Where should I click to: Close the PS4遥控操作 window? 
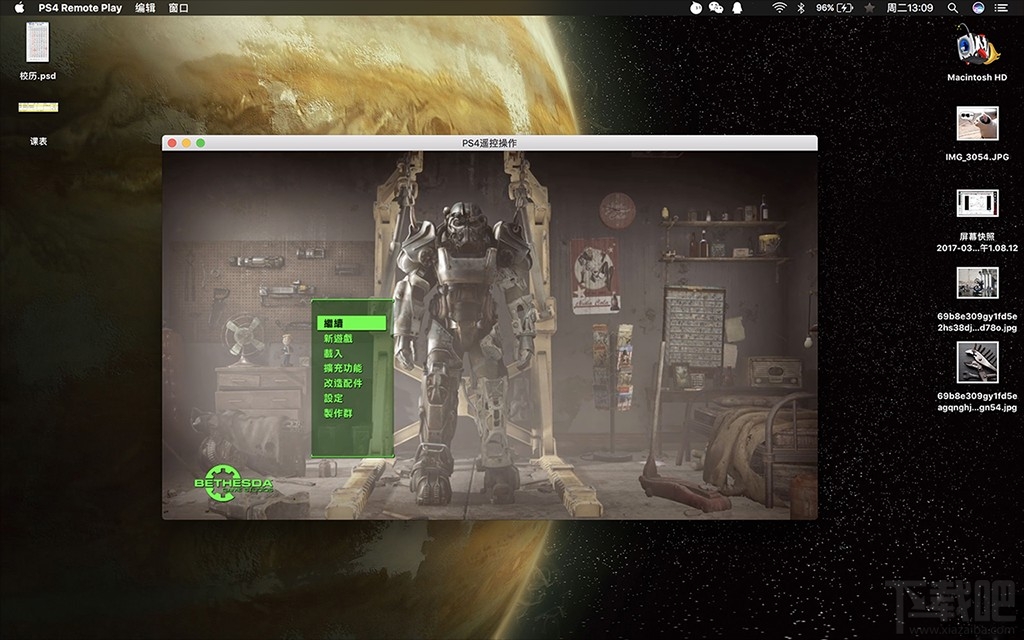tap(172, 142)
